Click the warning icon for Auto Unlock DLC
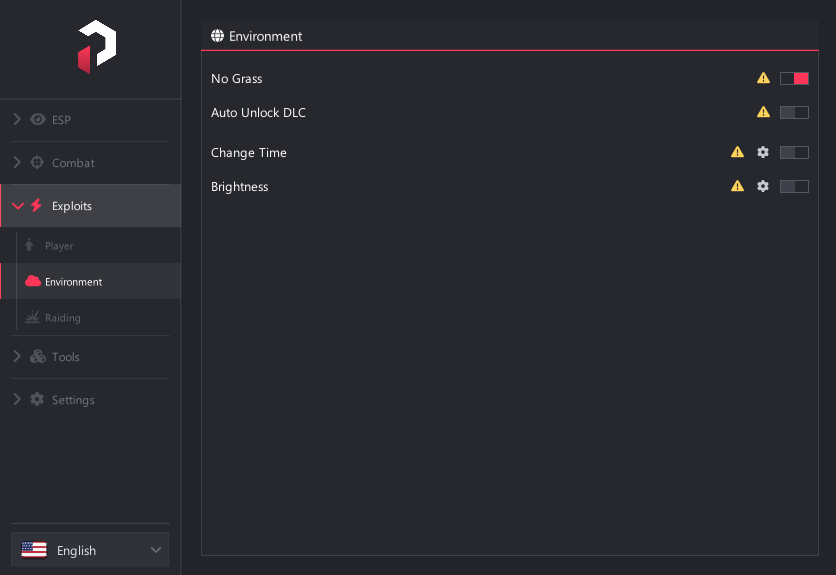 [763, 112]
